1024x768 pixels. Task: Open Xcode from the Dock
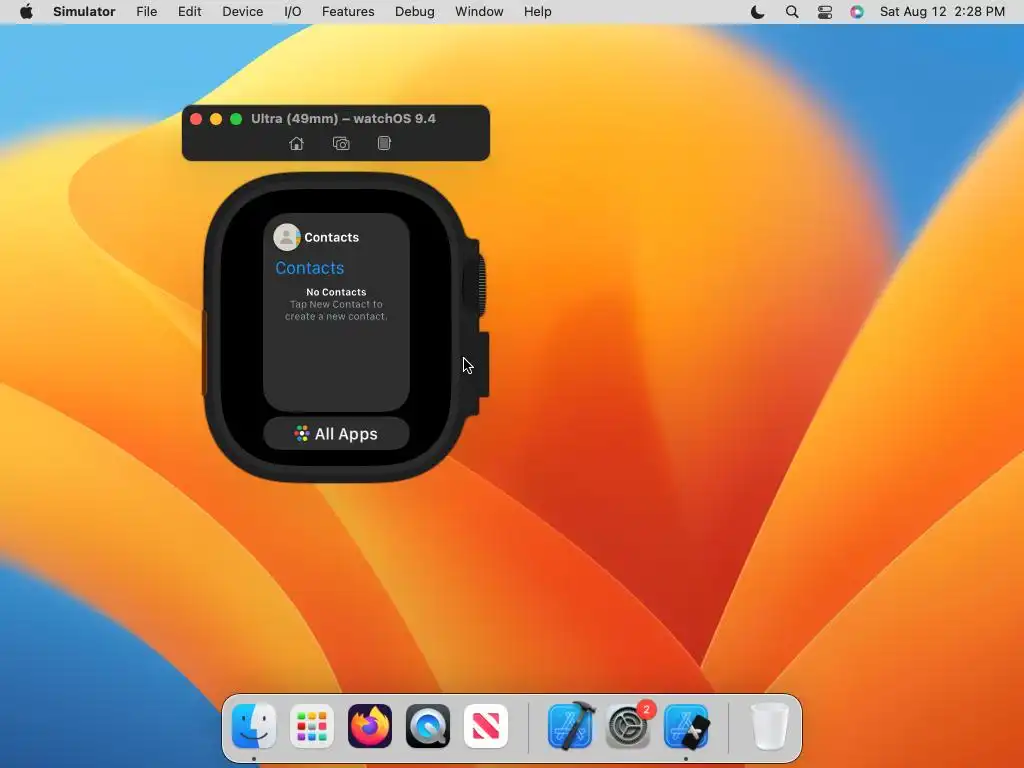[x=570, y=726]
